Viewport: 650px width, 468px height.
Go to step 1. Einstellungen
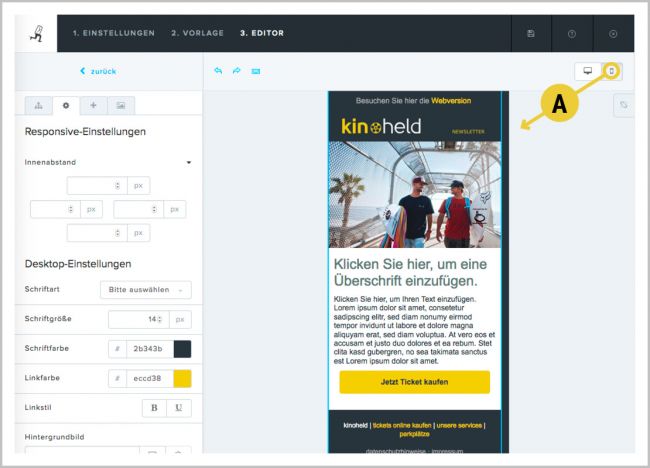click(113, 33)
